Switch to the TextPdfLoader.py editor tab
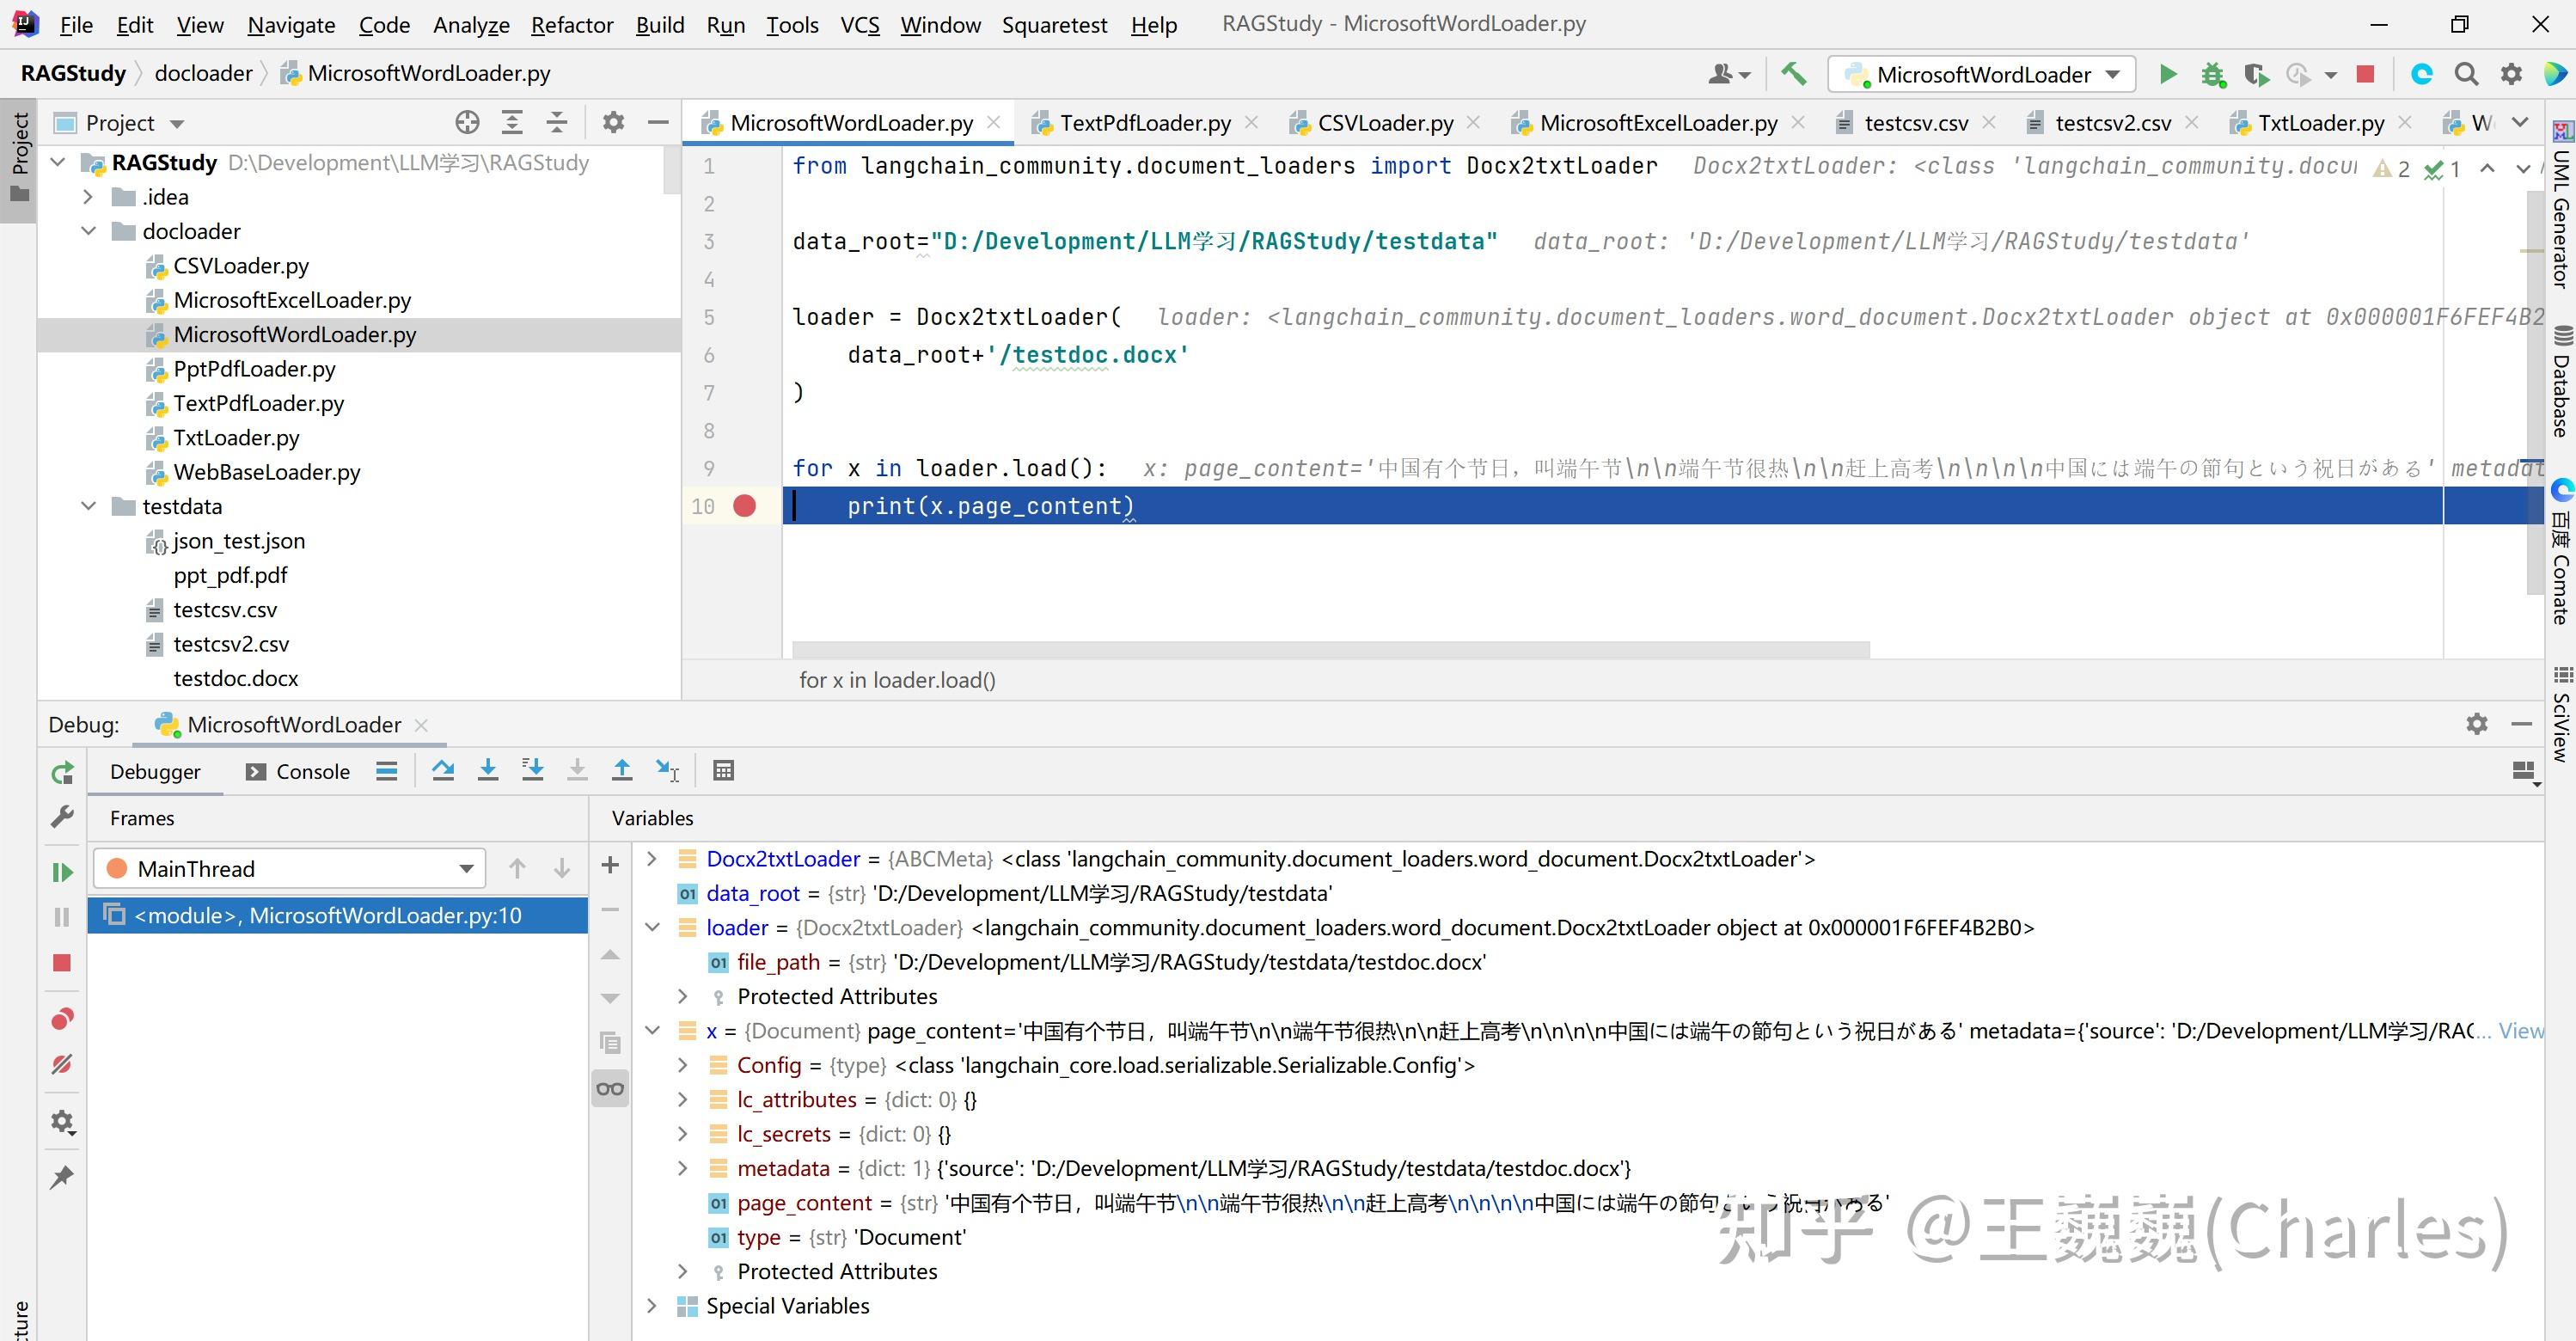This screenshot has width=2576, height=1341. [x=1144, y=123]
